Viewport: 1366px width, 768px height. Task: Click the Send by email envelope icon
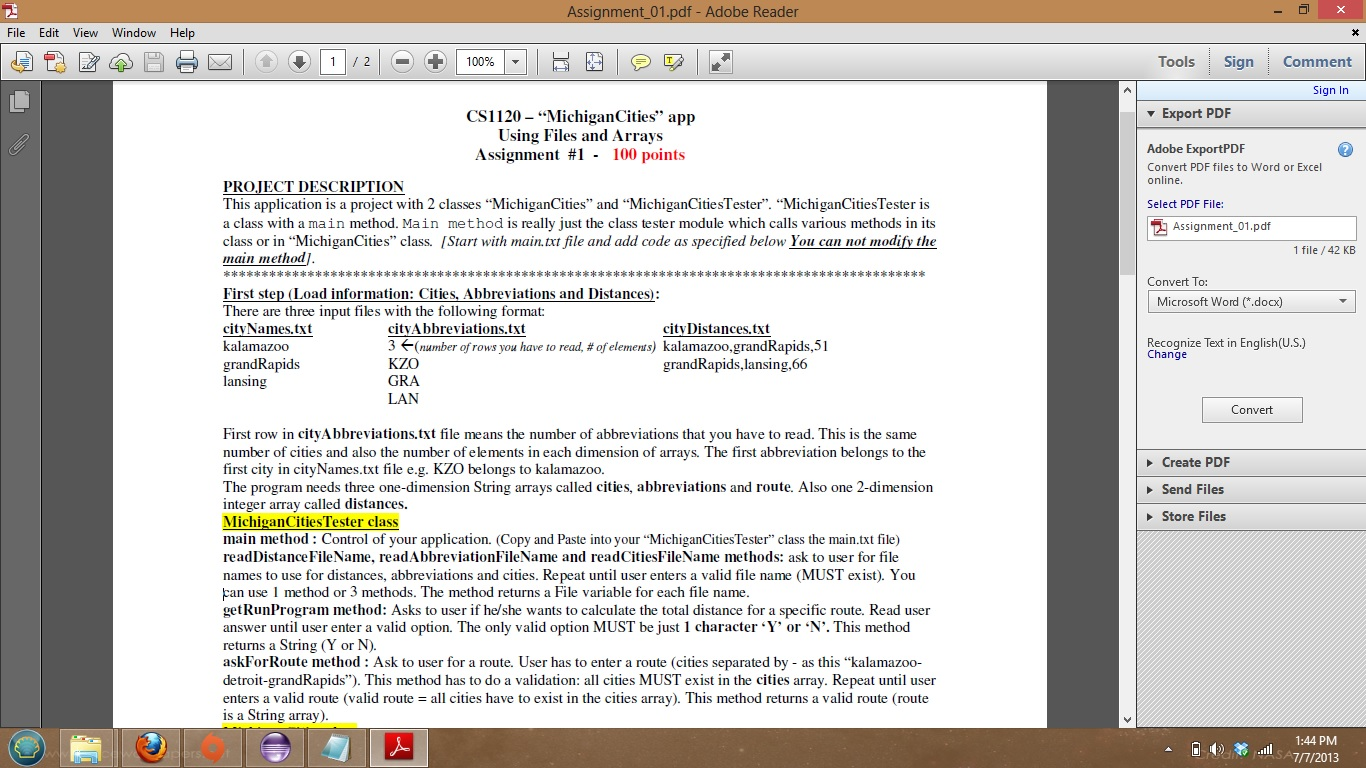(x=220, y=62)
